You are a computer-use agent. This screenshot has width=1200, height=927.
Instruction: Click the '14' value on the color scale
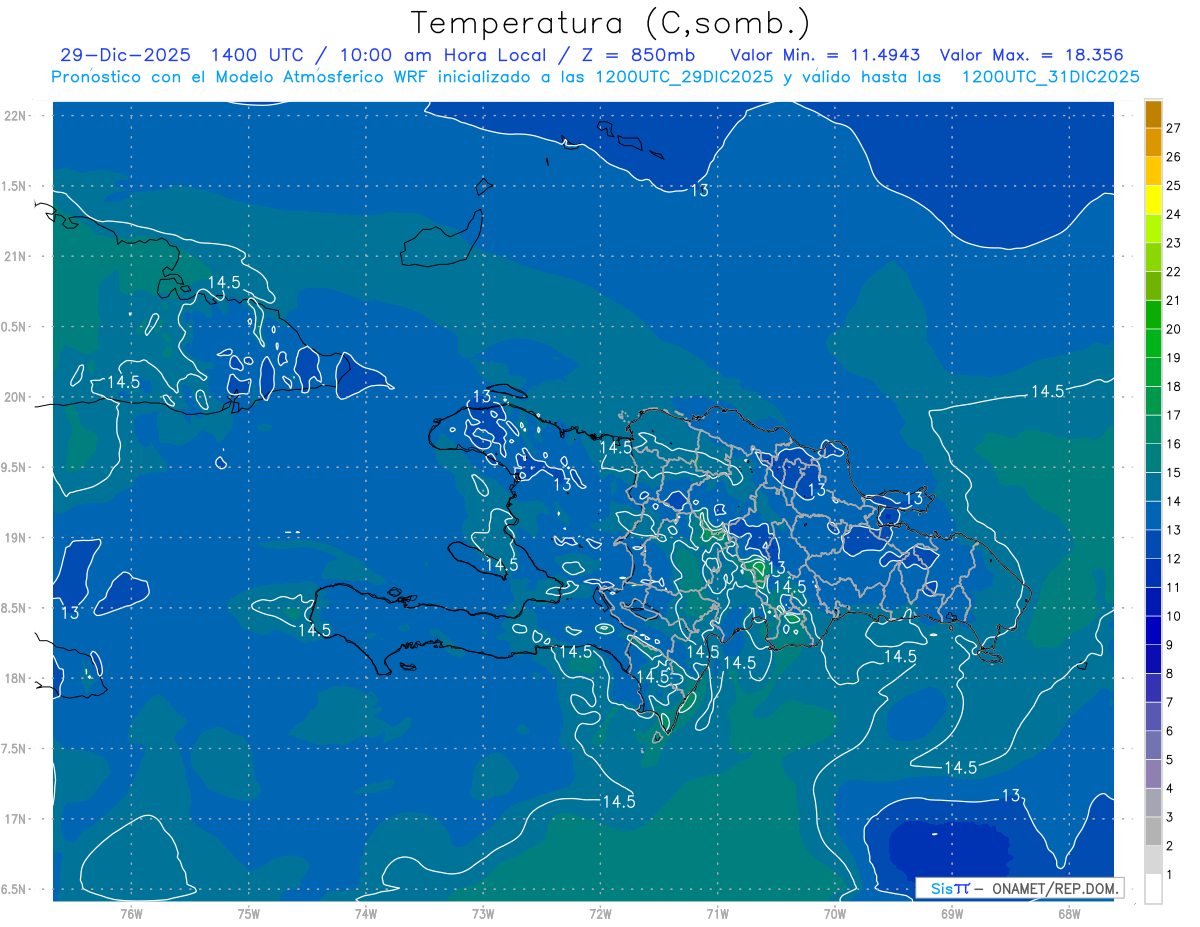click(x=1173, y=501)
